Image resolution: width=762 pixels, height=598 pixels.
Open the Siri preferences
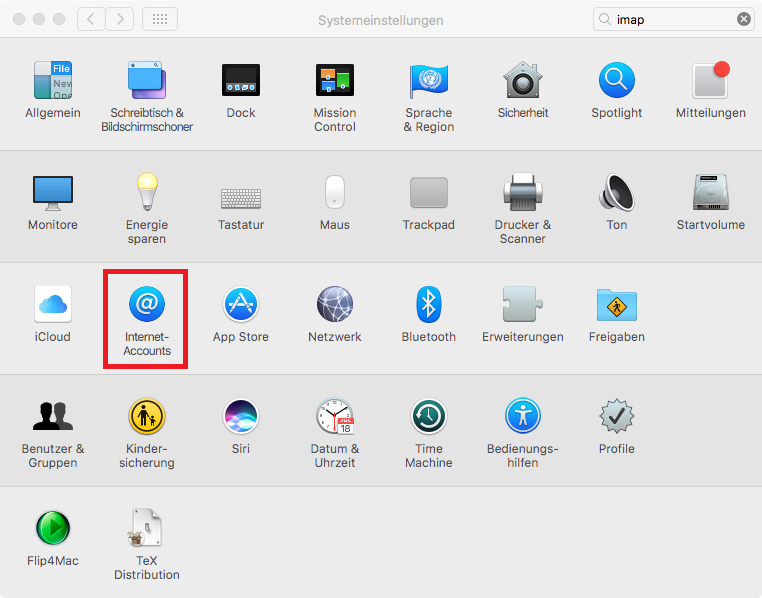[x=241, y=416]
